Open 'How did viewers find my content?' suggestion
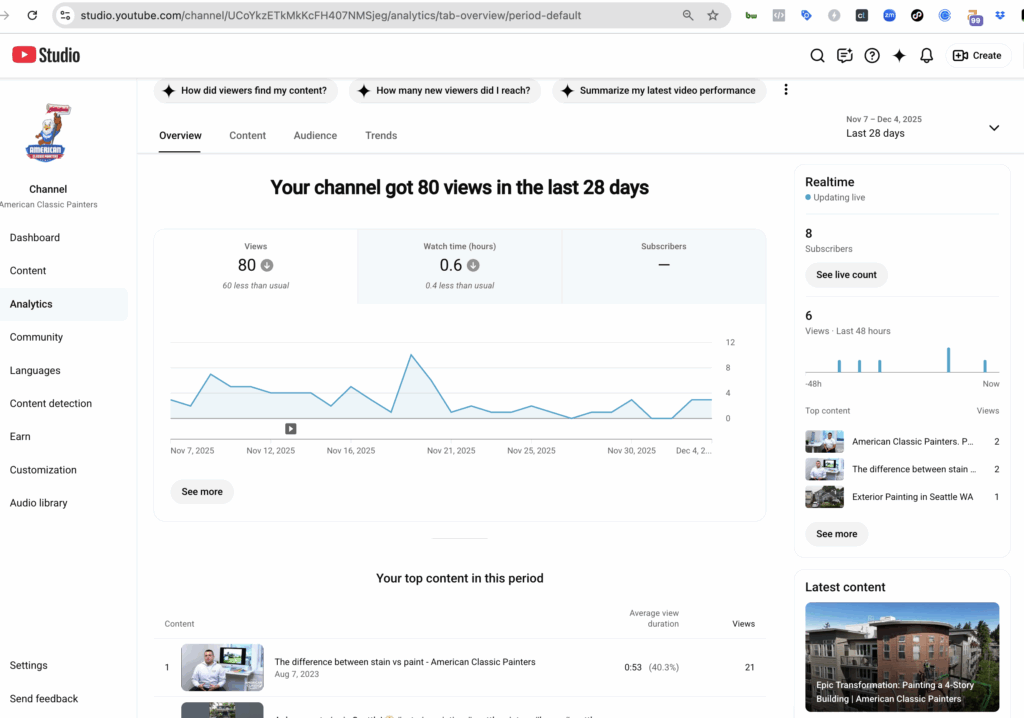 246,89
